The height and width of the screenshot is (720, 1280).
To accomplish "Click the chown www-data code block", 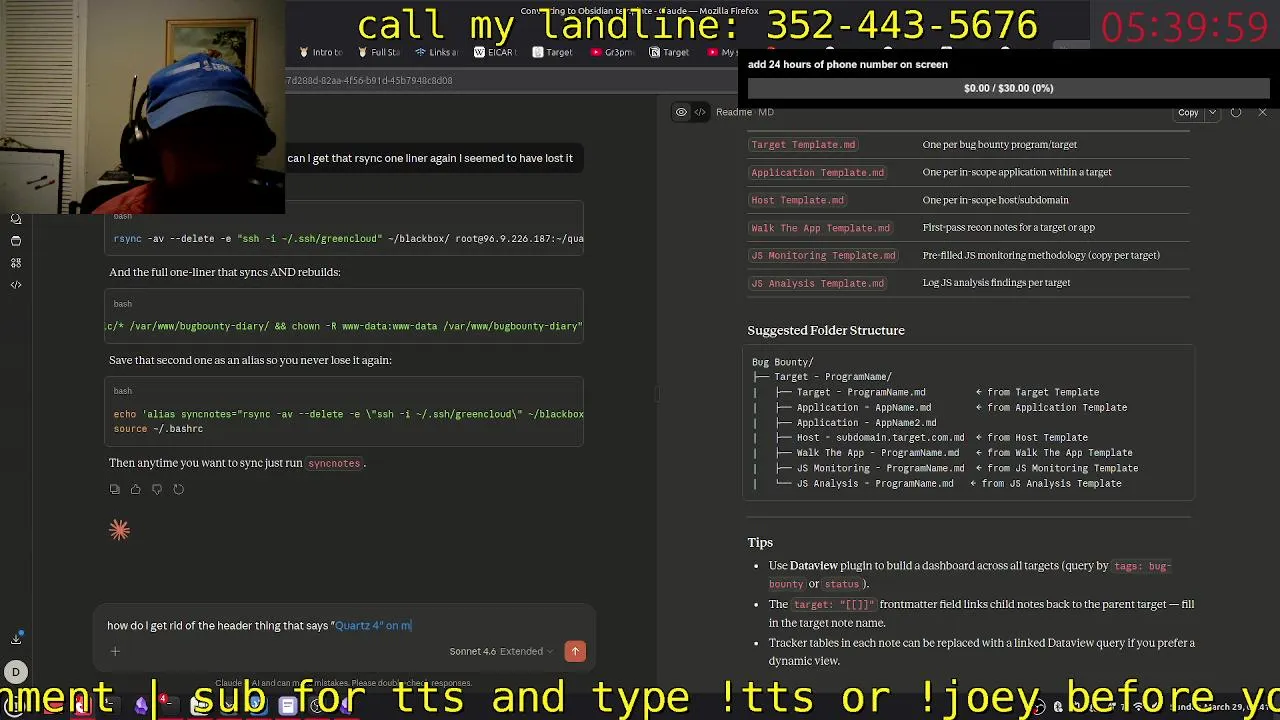I will point(344,317).
